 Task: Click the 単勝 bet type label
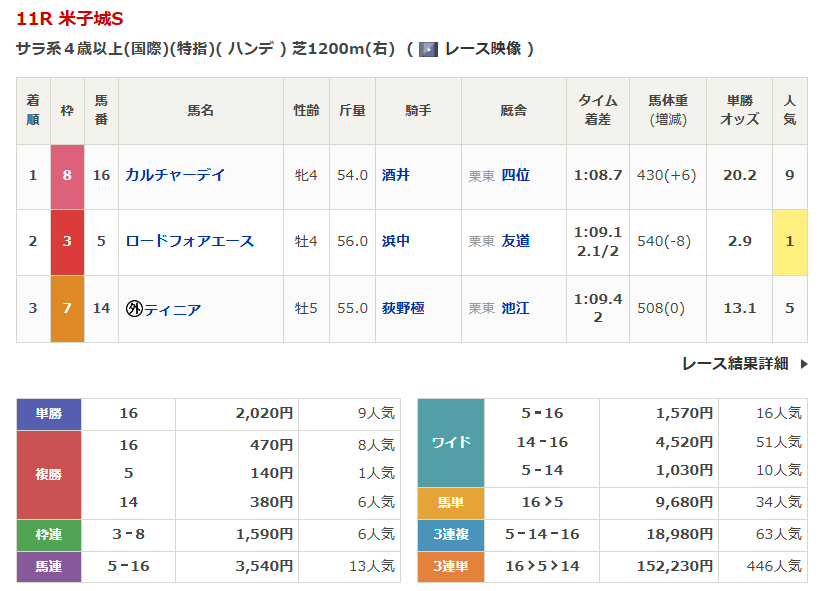click(x=49, y=413)
